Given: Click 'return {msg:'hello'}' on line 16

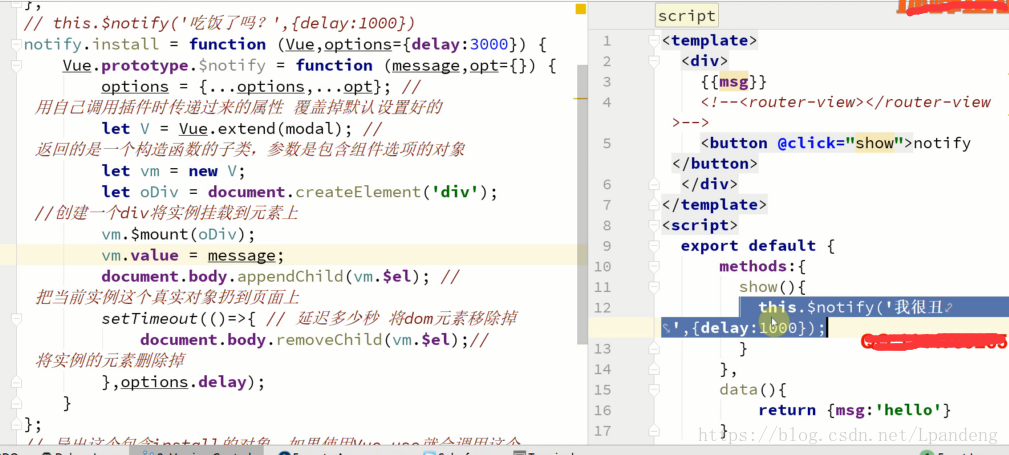Looking at the screenshot, I should point(855,411).
